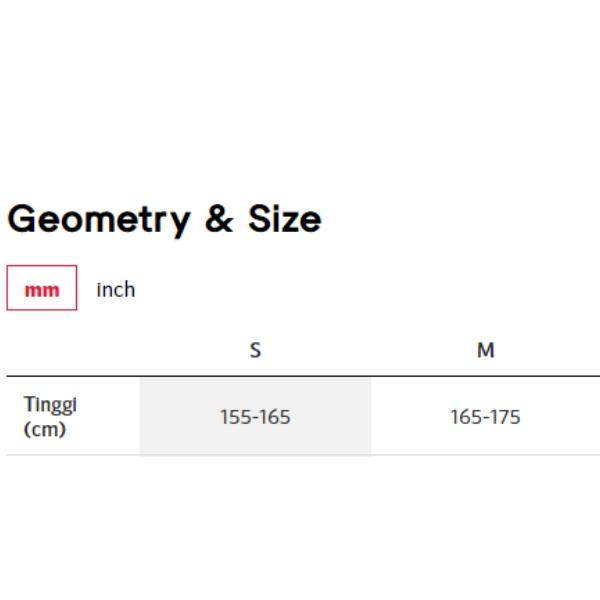Select the 155-165 height cell
Screen dimensions: 600x600
255,417
